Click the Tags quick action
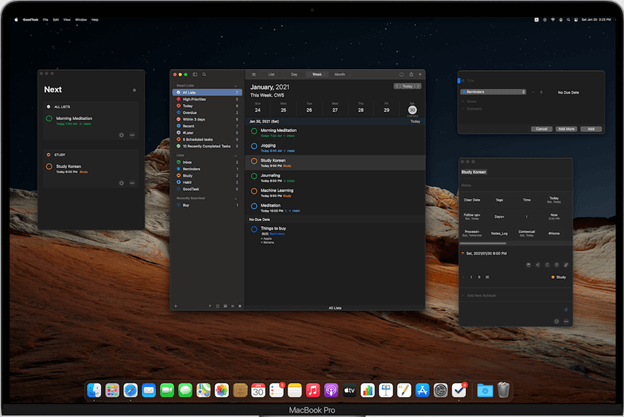624x417 pixels. click(499, 200)
